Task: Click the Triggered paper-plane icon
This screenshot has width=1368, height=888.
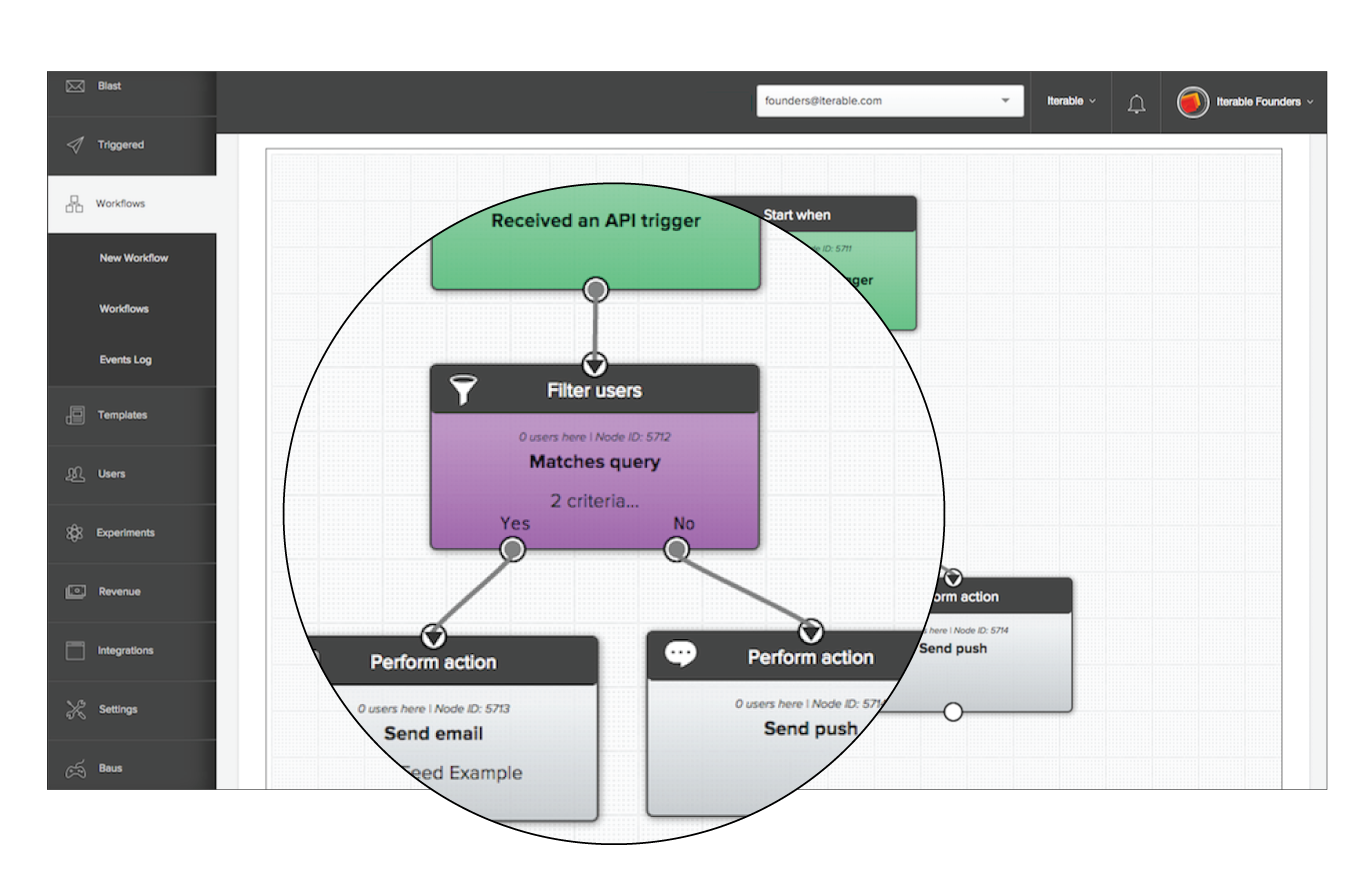Action: [x=75, y=145]
